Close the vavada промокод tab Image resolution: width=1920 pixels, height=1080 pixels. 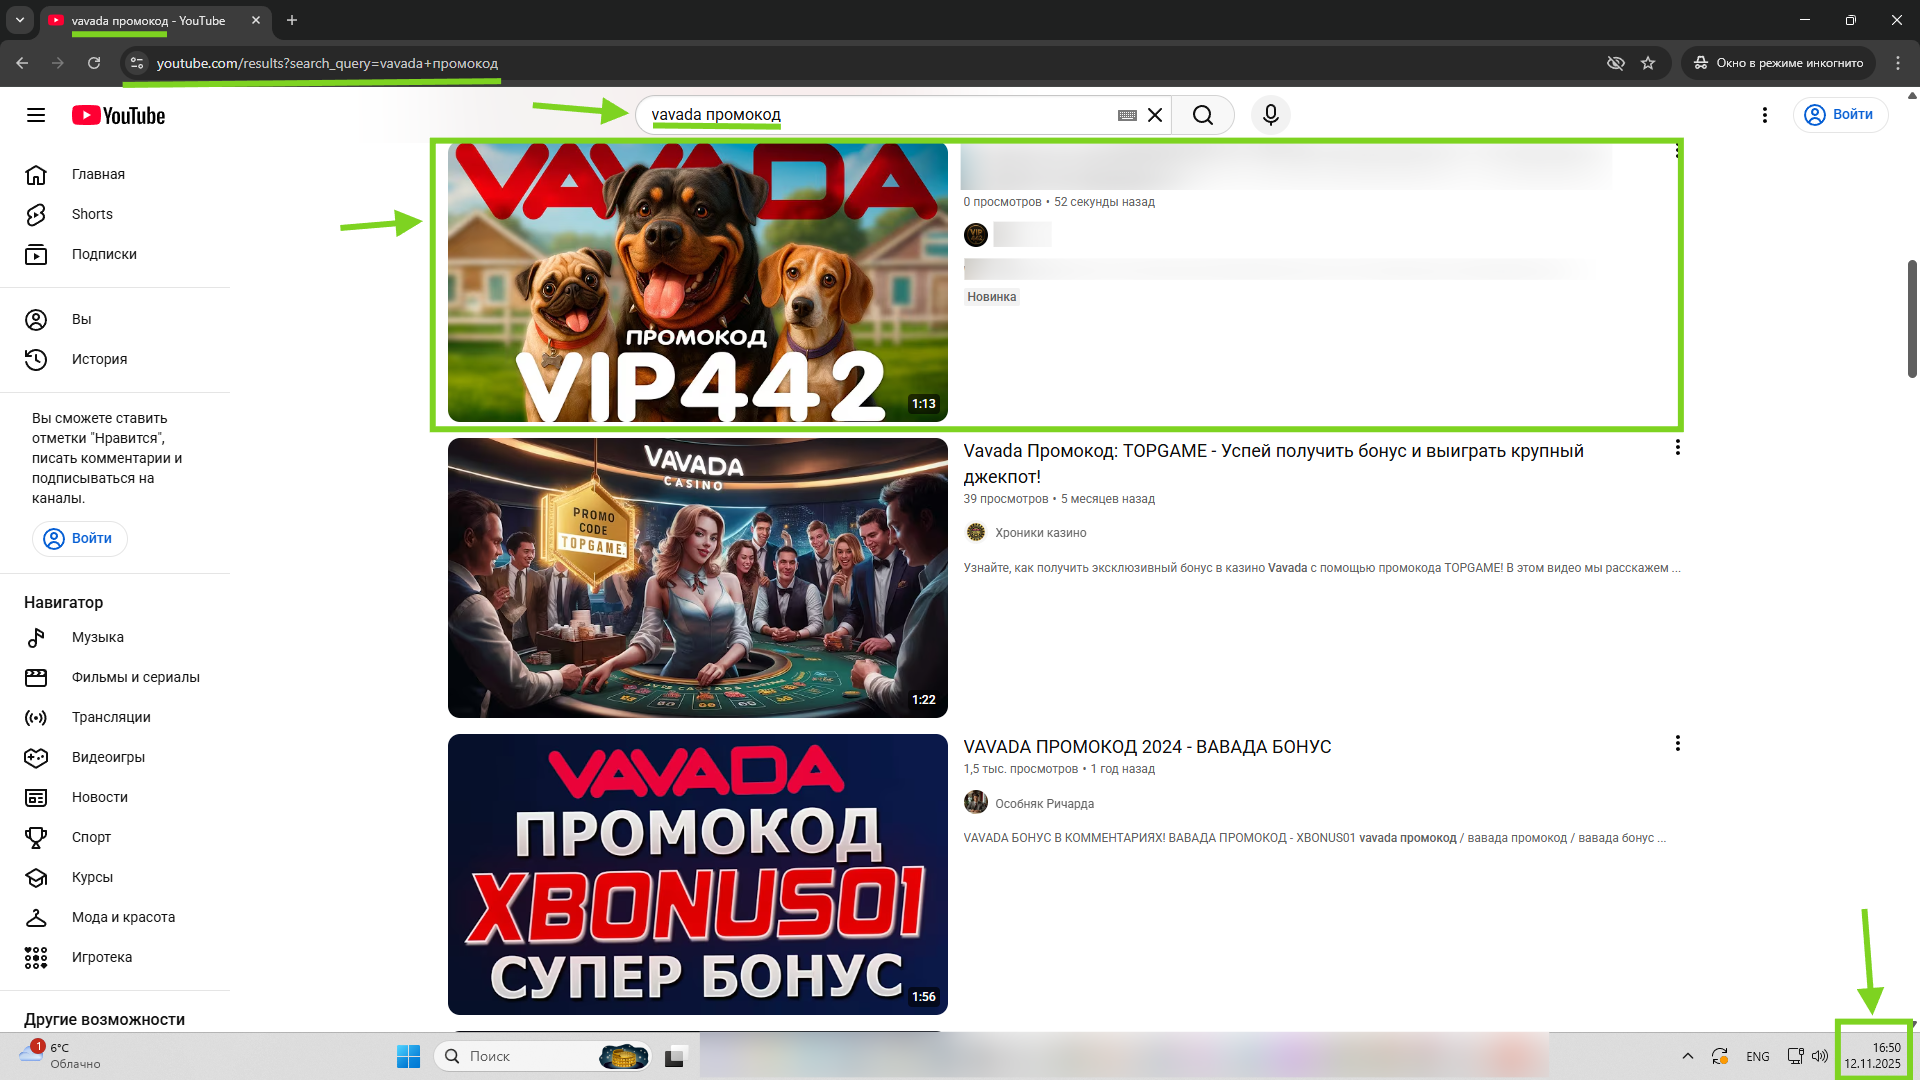(x=256, y=20)
